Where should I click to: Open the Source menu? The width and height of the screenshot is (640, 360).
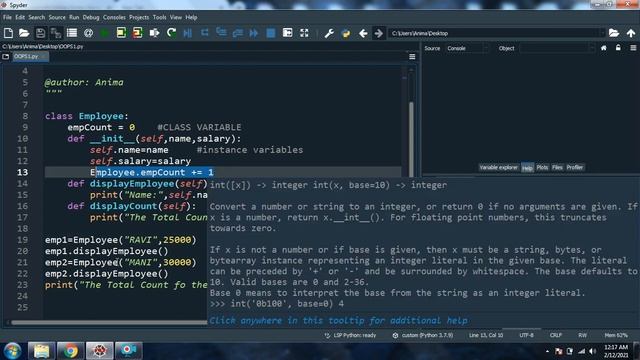[57, 17]
